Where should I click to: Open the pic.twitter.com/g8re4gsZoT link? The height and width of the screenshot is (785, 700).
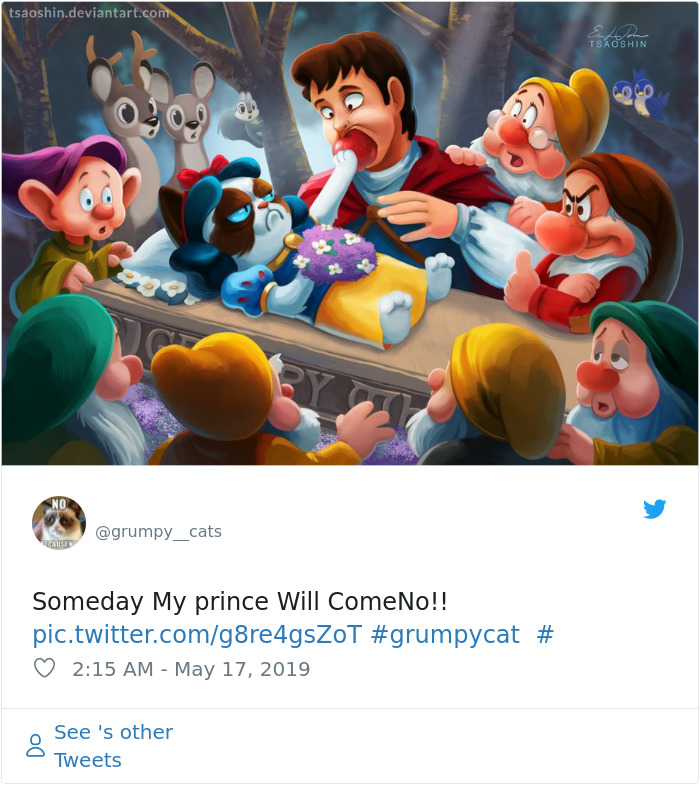pyautogui.click(x=197, y=634)
